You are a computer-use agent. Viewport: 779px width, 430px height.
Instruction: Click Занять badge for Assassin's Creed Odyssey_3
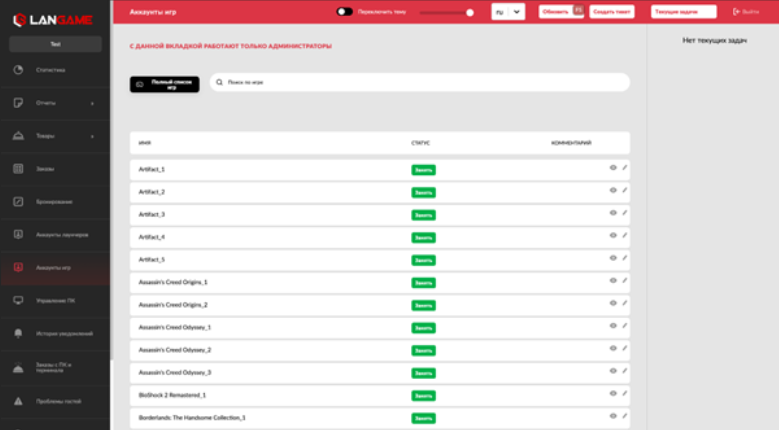click(x=423, y=373)
